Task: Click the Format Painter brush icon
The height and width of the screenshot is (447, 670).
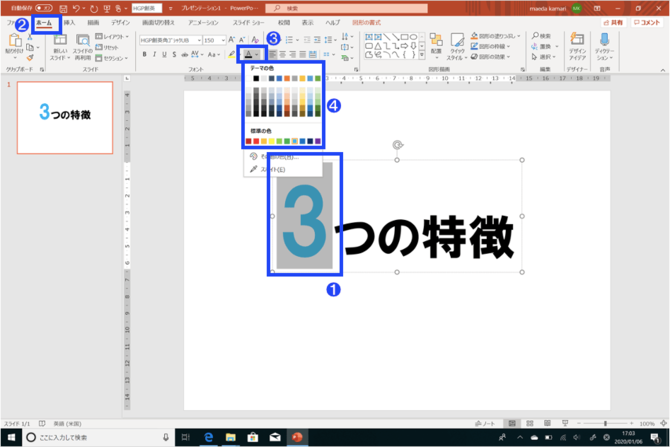Action: coord(29,57)
